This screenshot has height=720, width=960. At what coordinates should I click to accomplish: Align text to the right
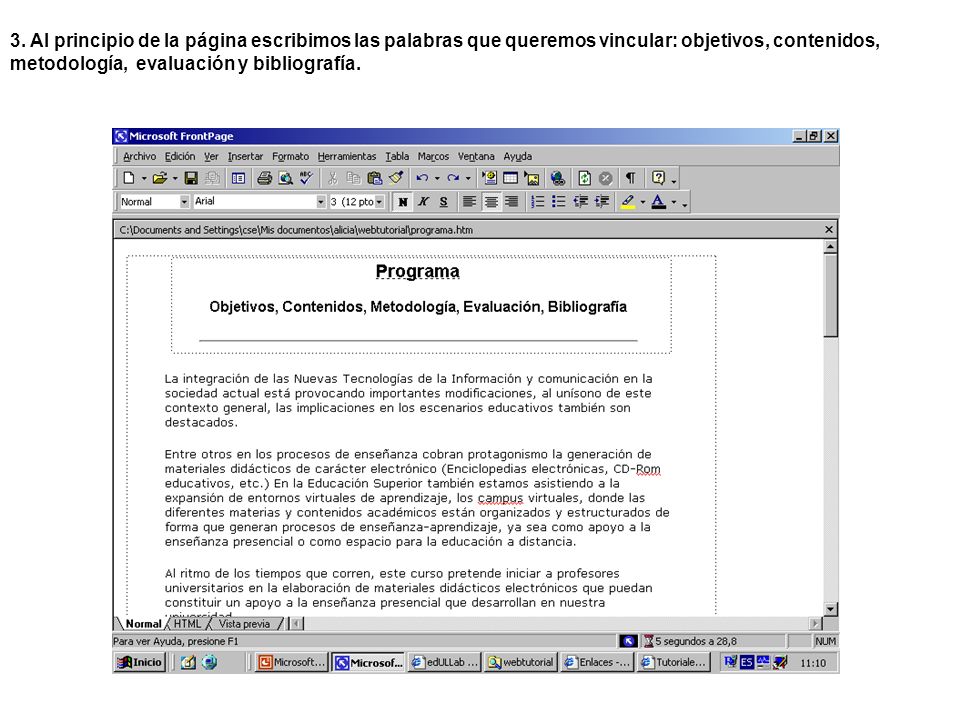coord(511,201)
